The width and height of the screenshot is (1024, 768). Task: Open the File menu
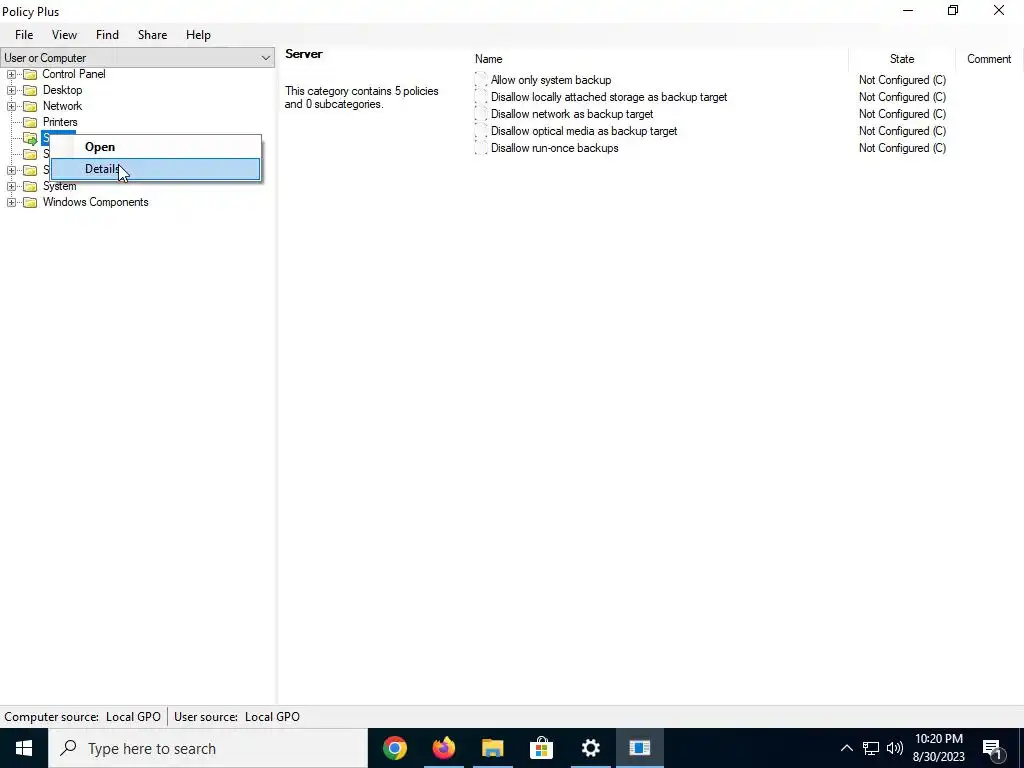pyautogui.click(x=24, y=35)
